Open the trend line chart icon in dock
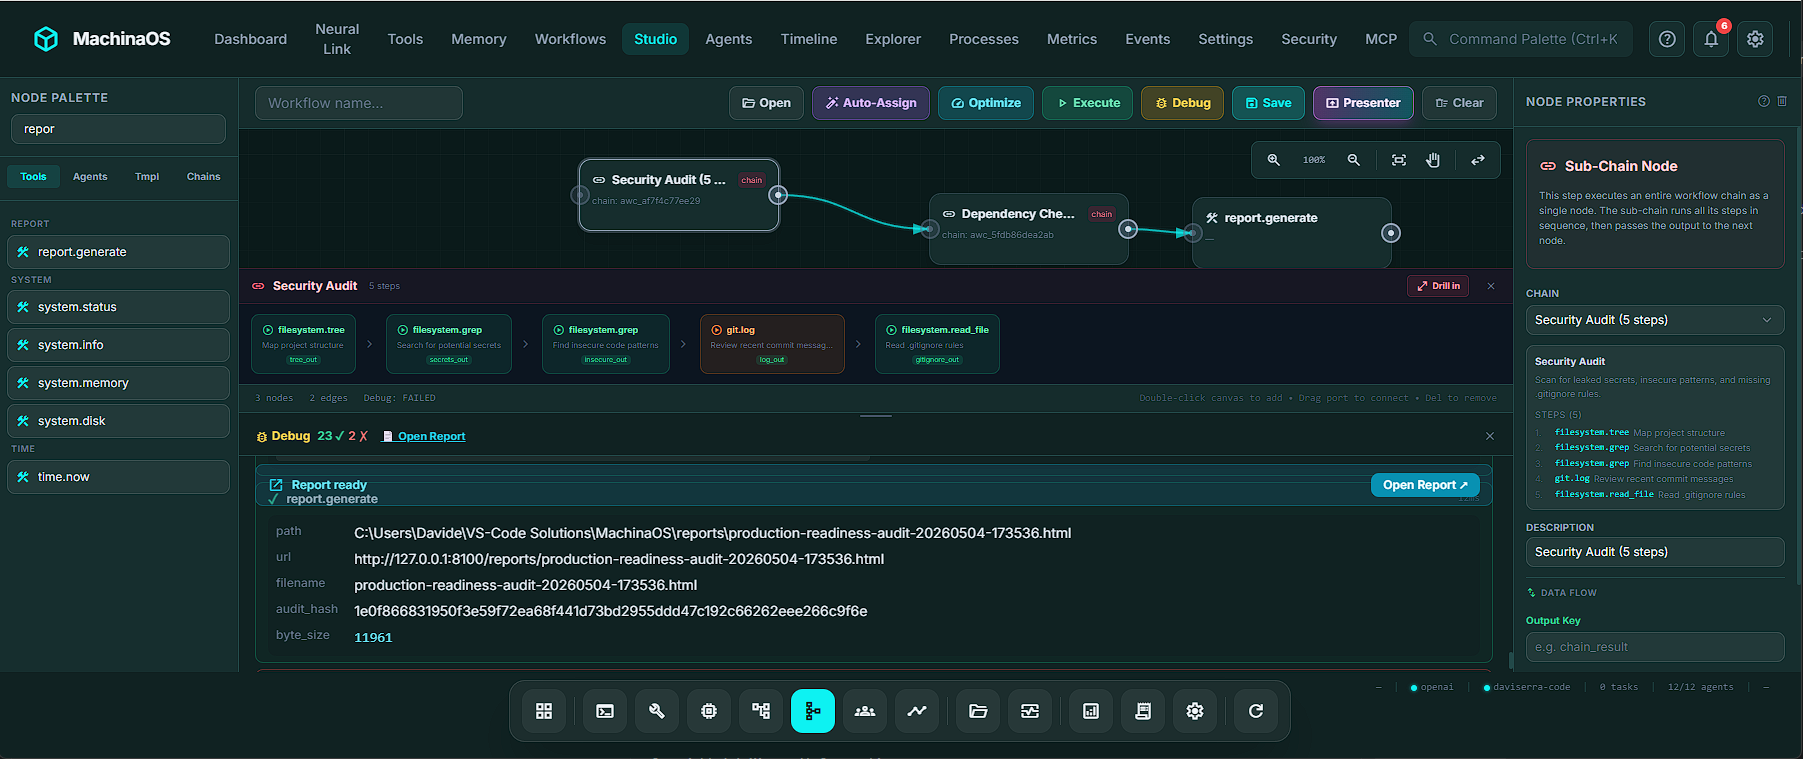Viewport: 1803px width, 759px height. [917, 711]
